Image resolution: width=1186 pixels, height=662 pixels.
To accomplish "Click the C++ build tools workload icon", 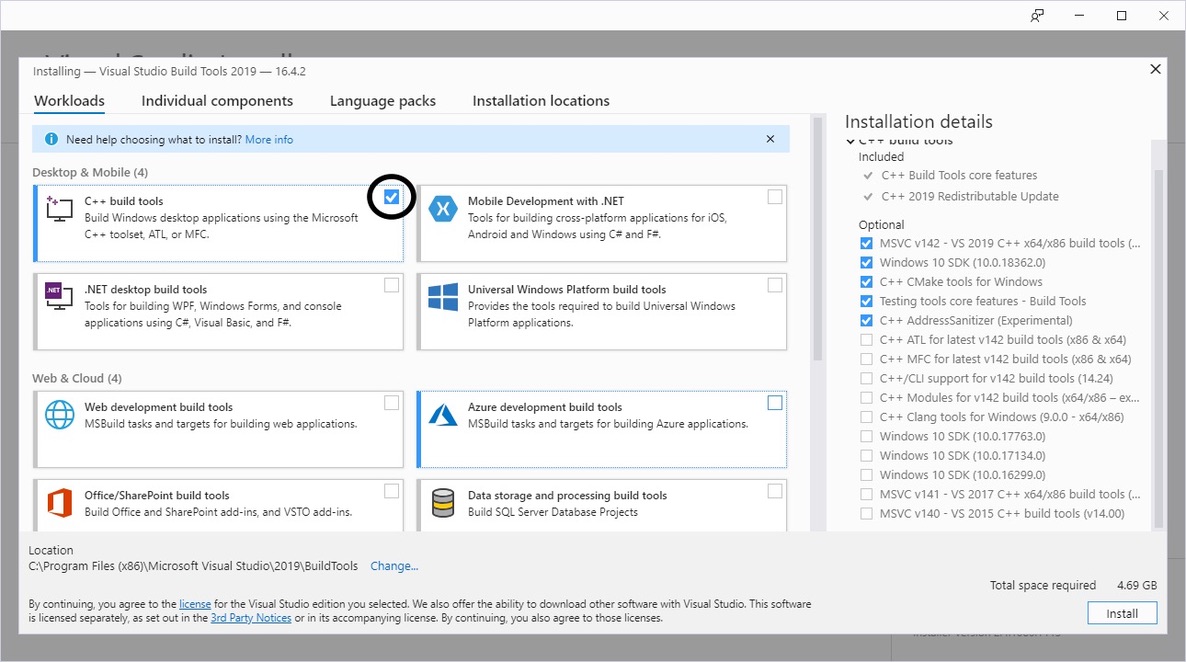I will (x=60, y=209).
